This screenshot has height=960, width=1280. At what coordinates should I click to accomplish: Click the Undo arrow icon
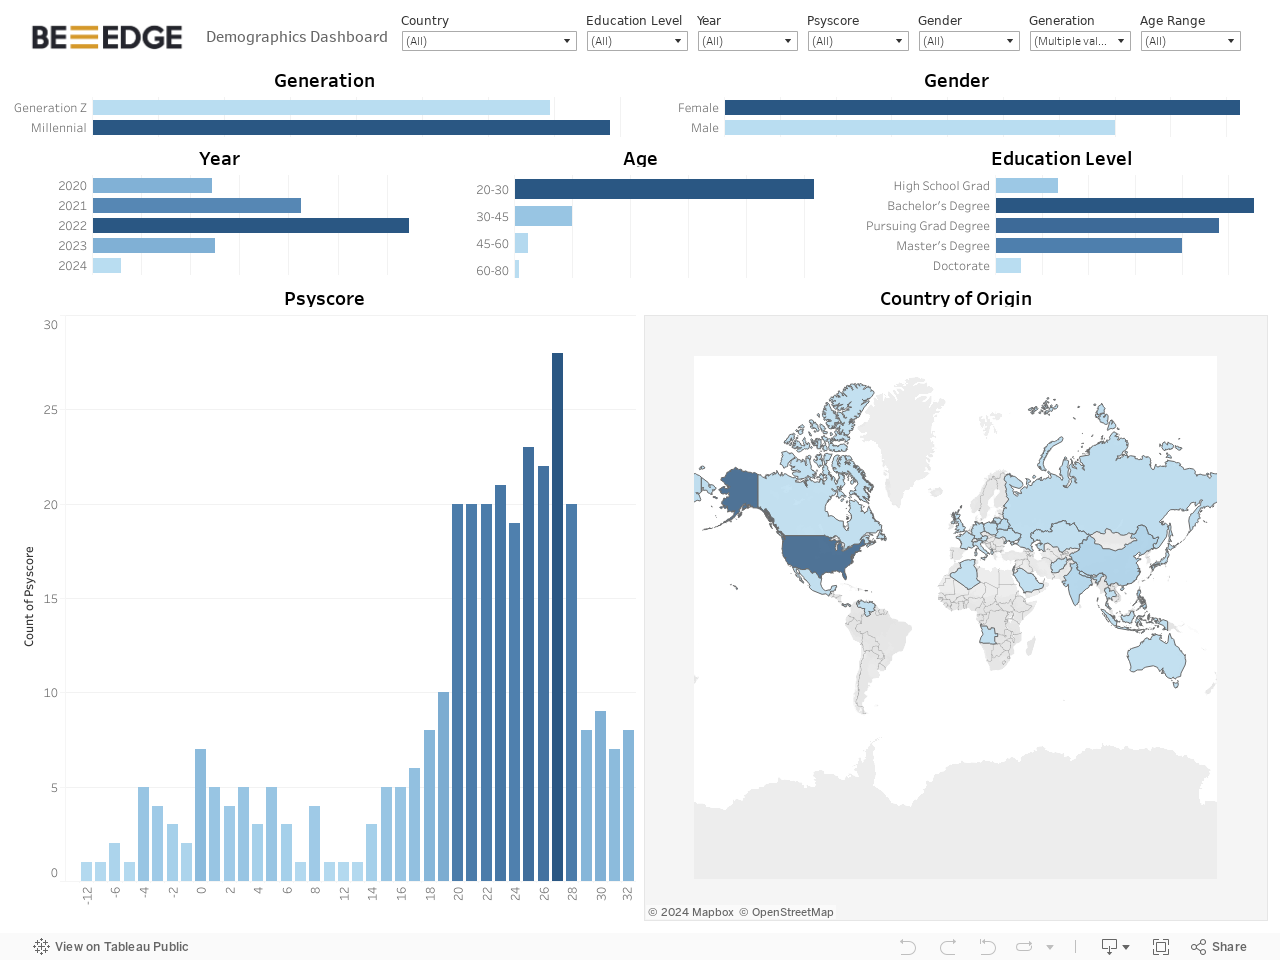coord(907,946)
